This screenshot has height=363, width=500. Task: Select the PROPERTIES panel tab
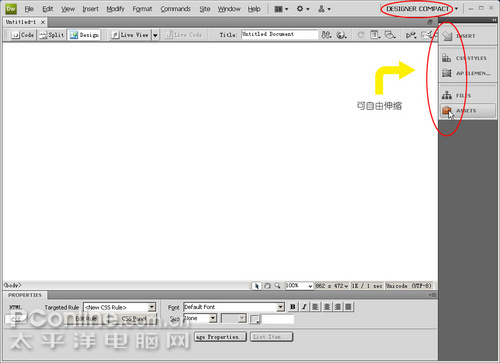[x=25, y=295]
